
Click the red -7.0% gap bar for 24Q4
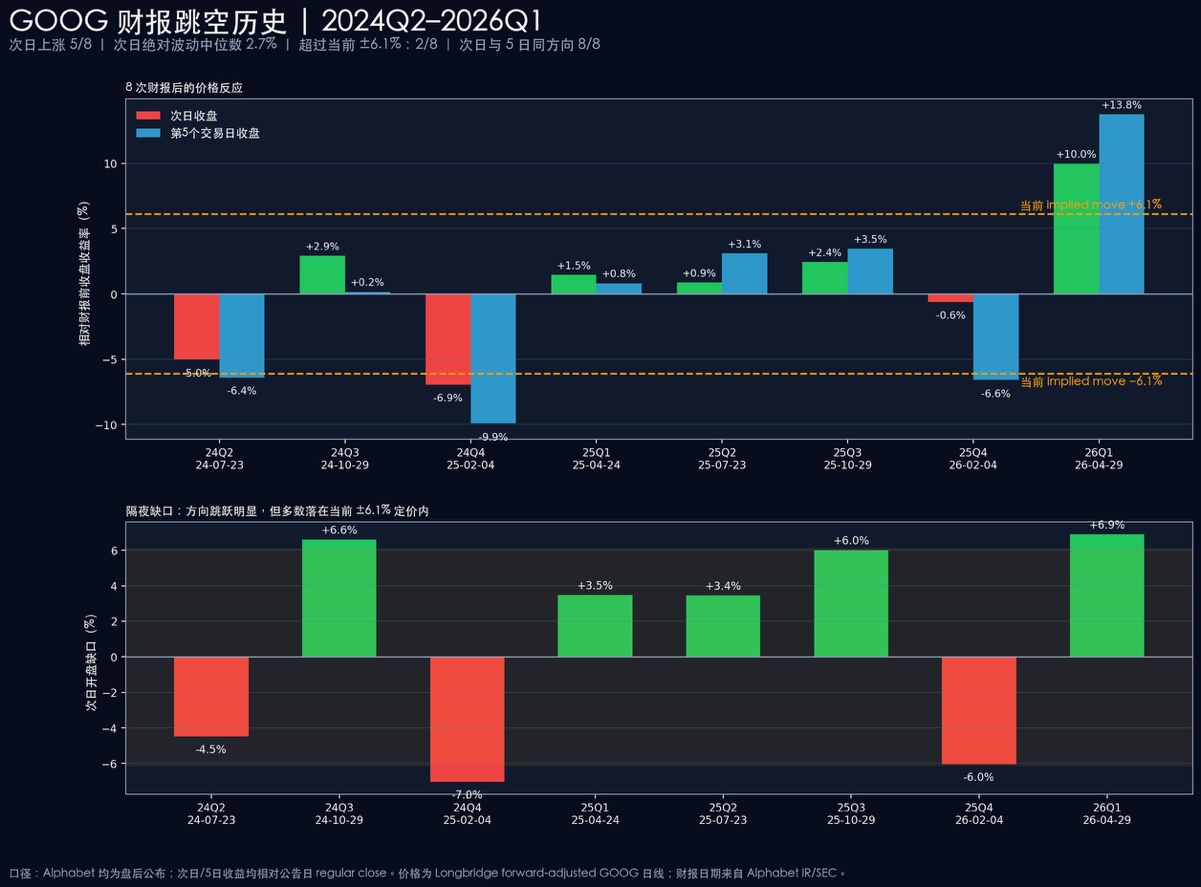(x=467, y=719)
